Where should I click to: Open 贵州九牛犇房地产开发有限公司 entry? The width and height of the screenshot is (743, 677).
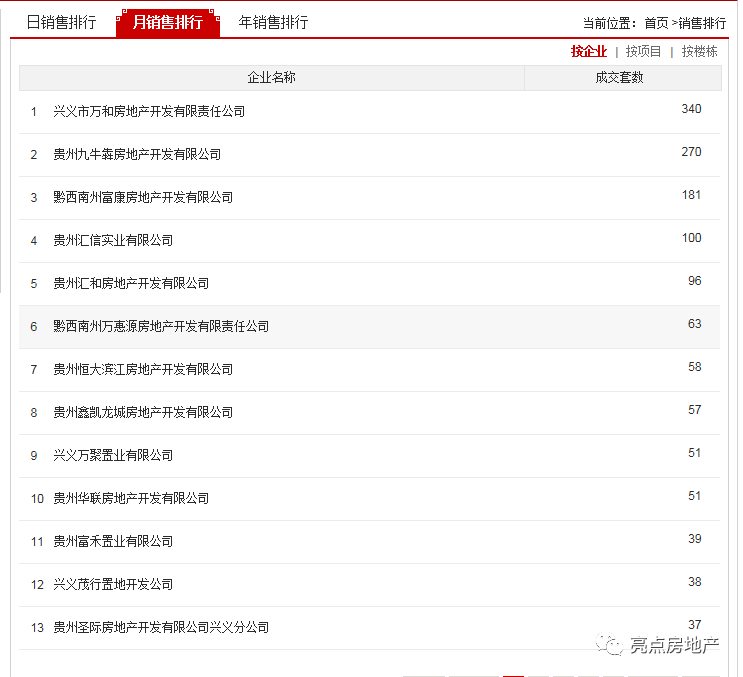(137, 154)
